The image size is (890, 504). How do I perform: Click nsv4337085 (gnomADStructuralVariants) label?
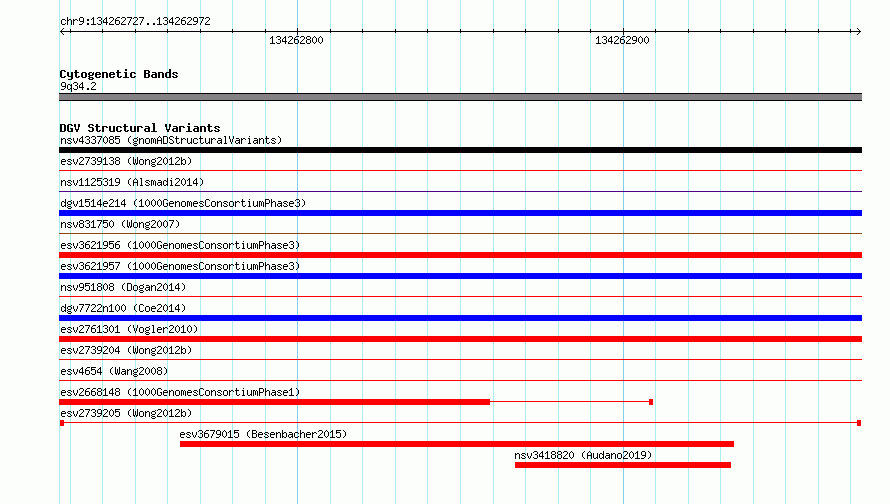[x=171, y=140]
